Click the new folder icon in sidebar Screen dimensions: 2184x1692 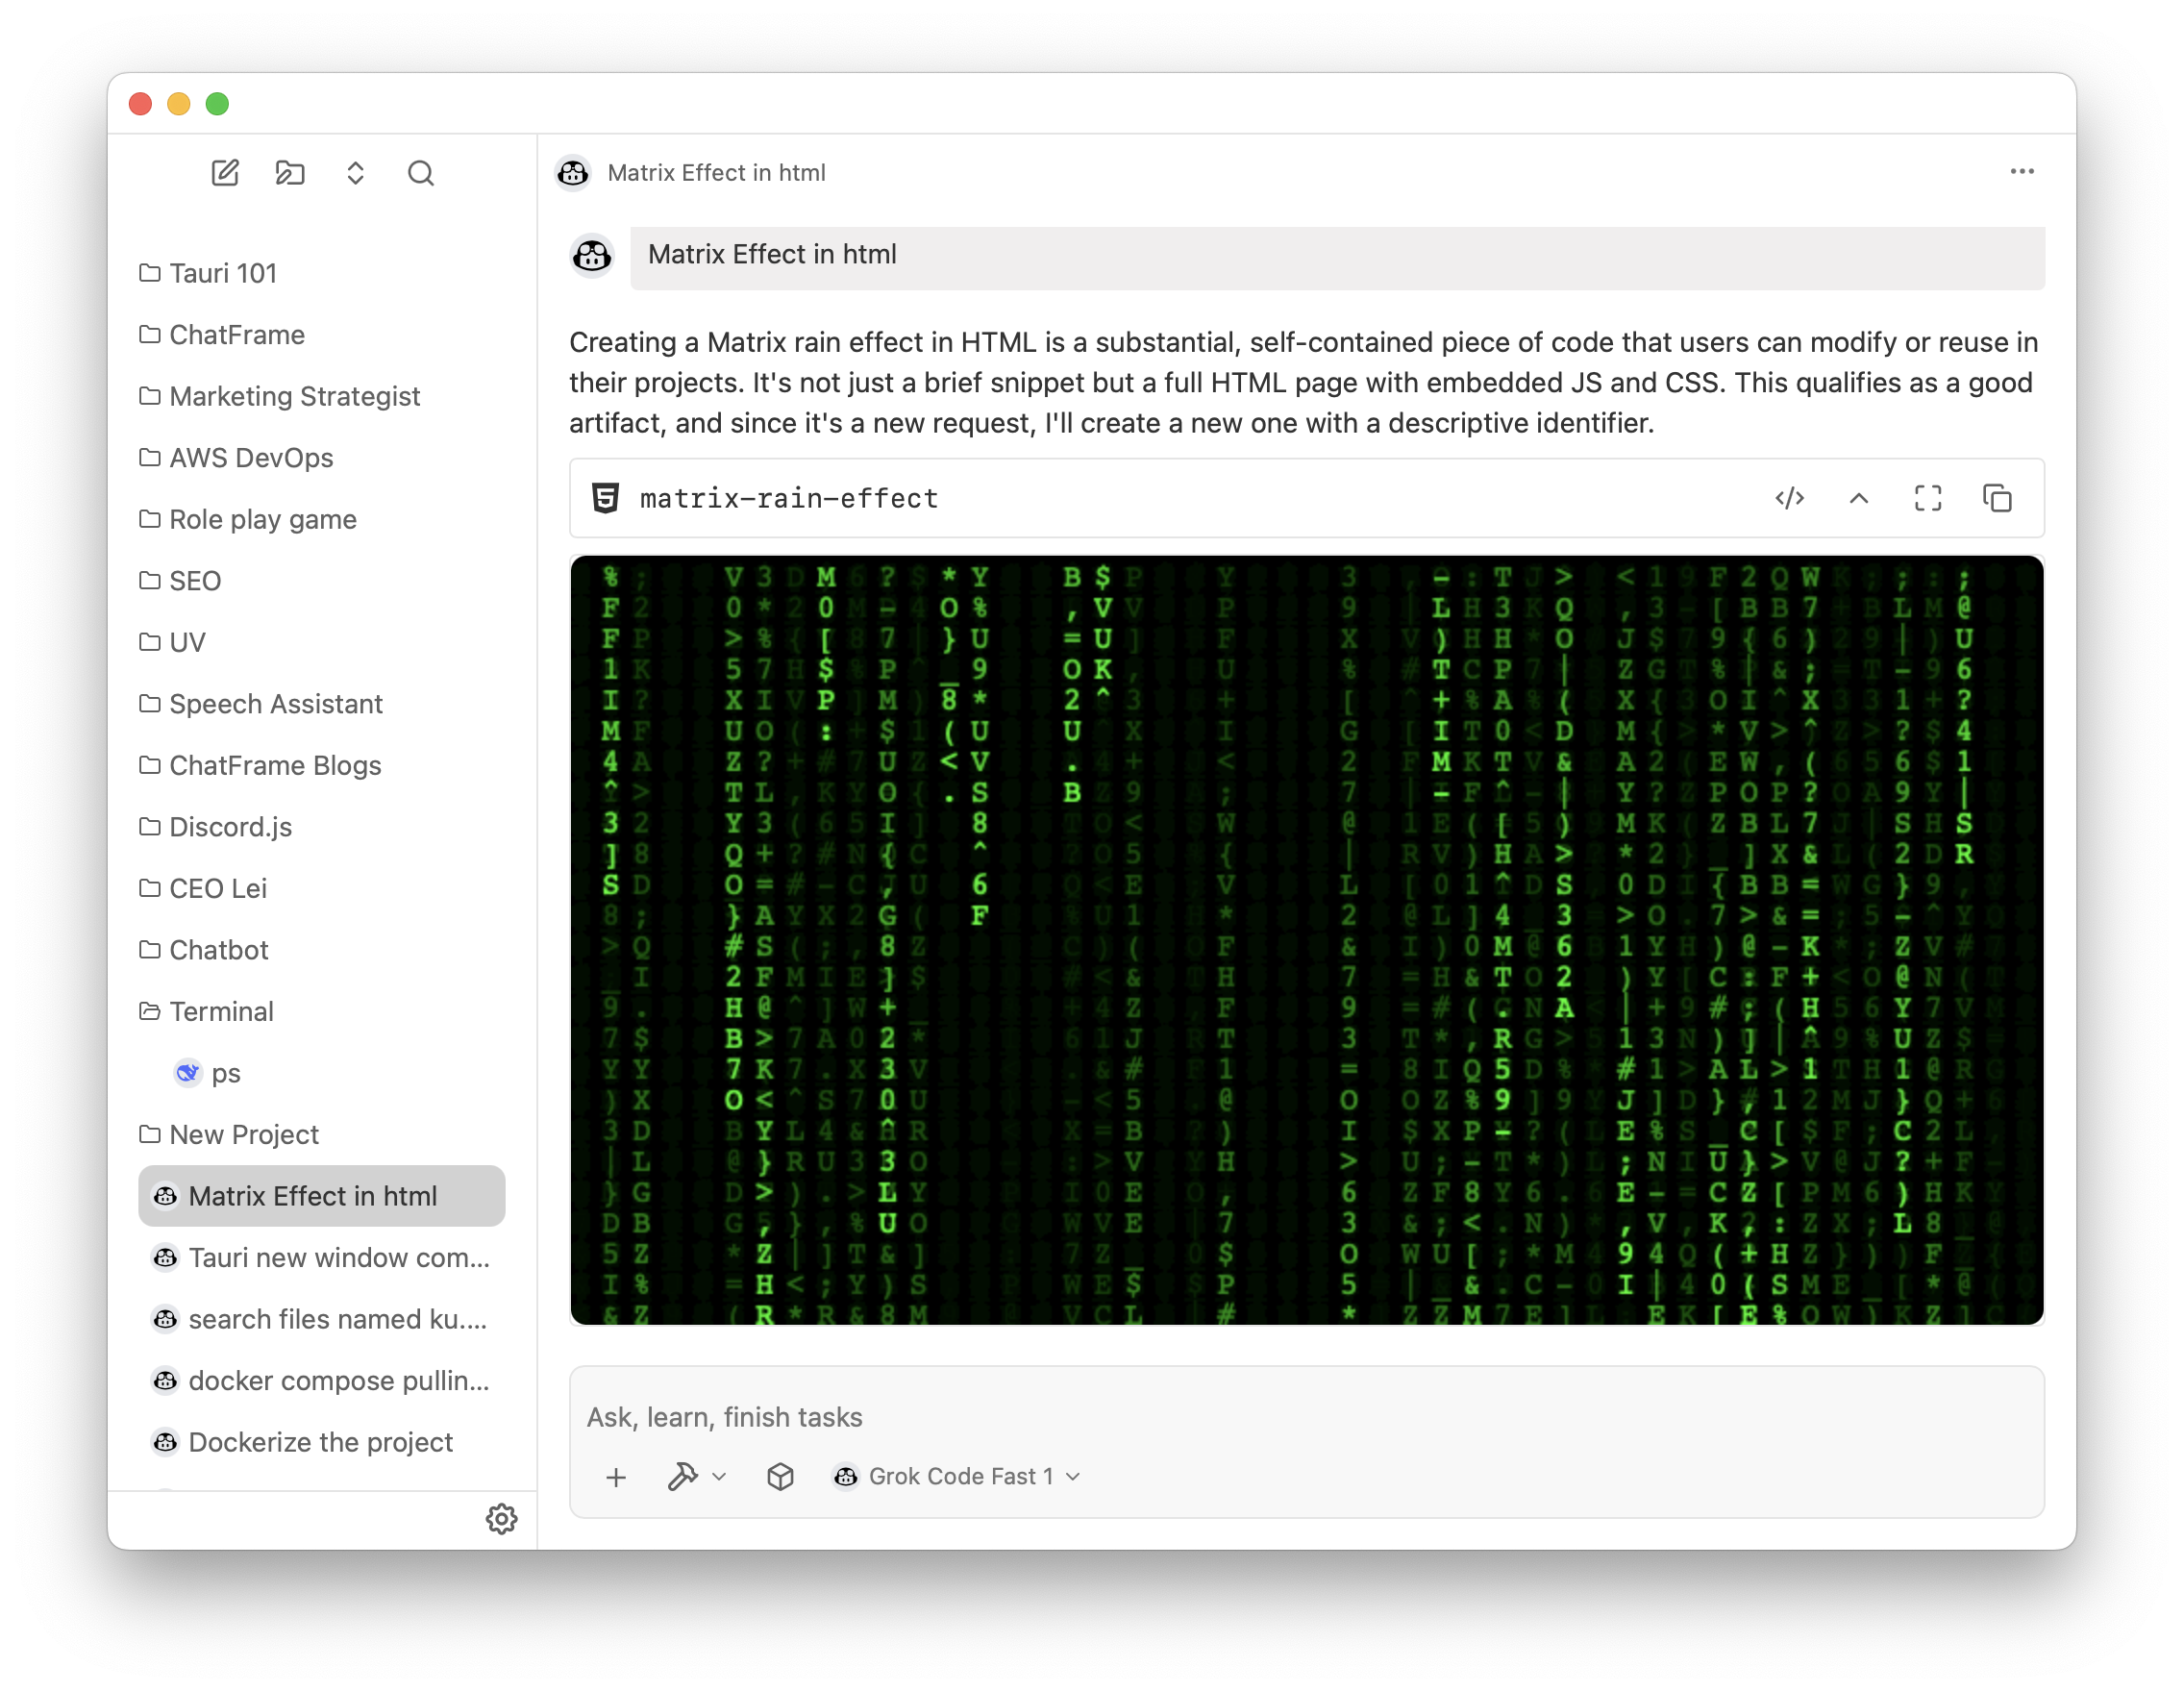(290, 173)
